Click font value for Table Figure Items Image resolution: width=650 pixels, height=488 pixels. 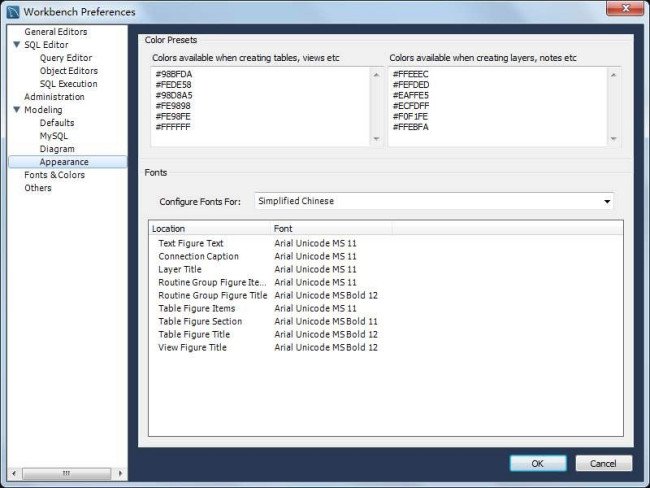coord(315,308)
